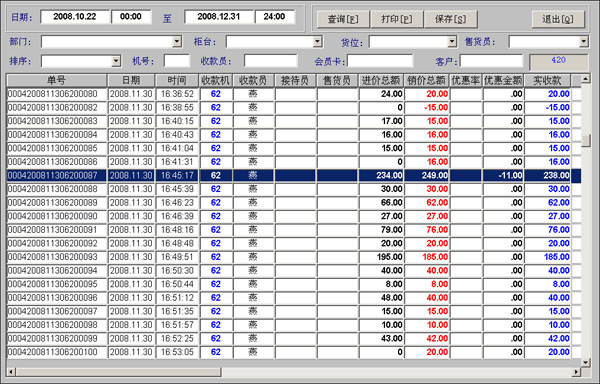The height and width of the screenshot is (384, 600).
Task: Click the 249.00 sale total cell
Action: 427,176
